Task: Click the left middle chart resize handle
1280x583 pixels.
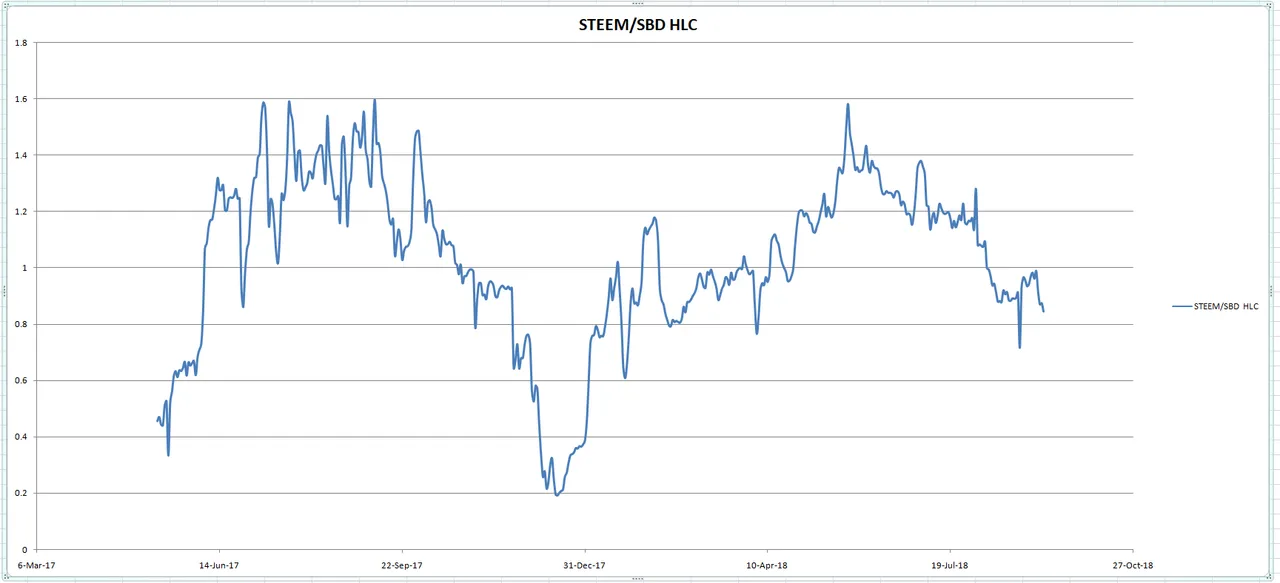Action: (4, 291)
